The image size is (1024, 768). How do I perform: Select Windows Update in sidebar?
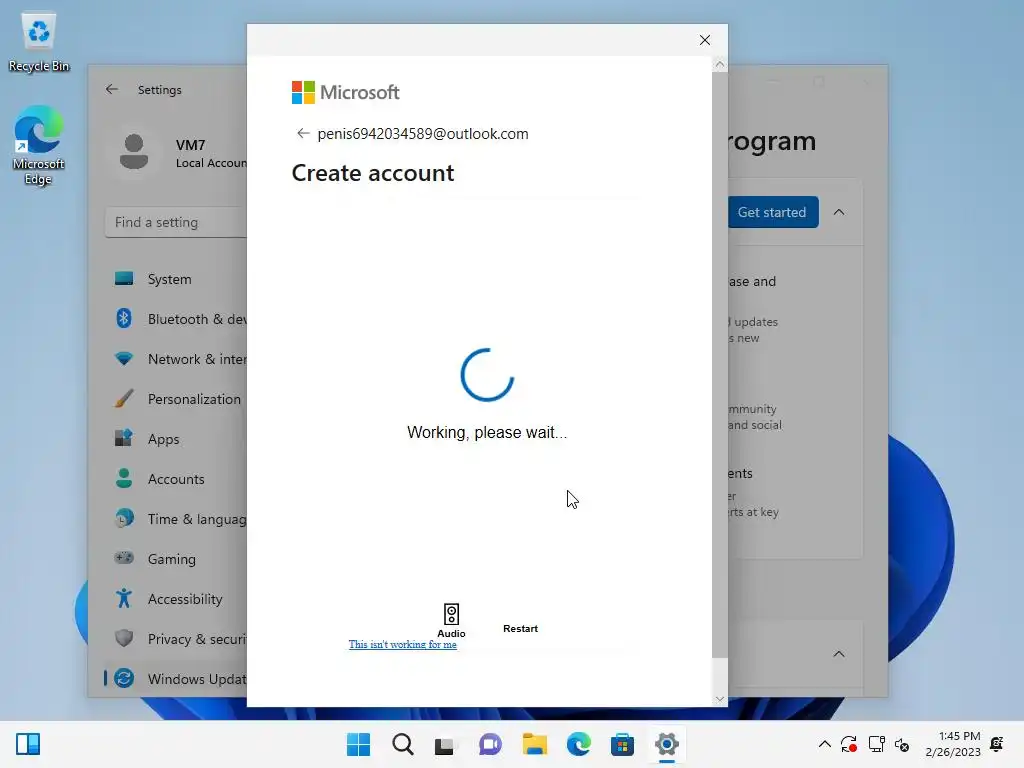pyautogui.click(x=176, y=679)
